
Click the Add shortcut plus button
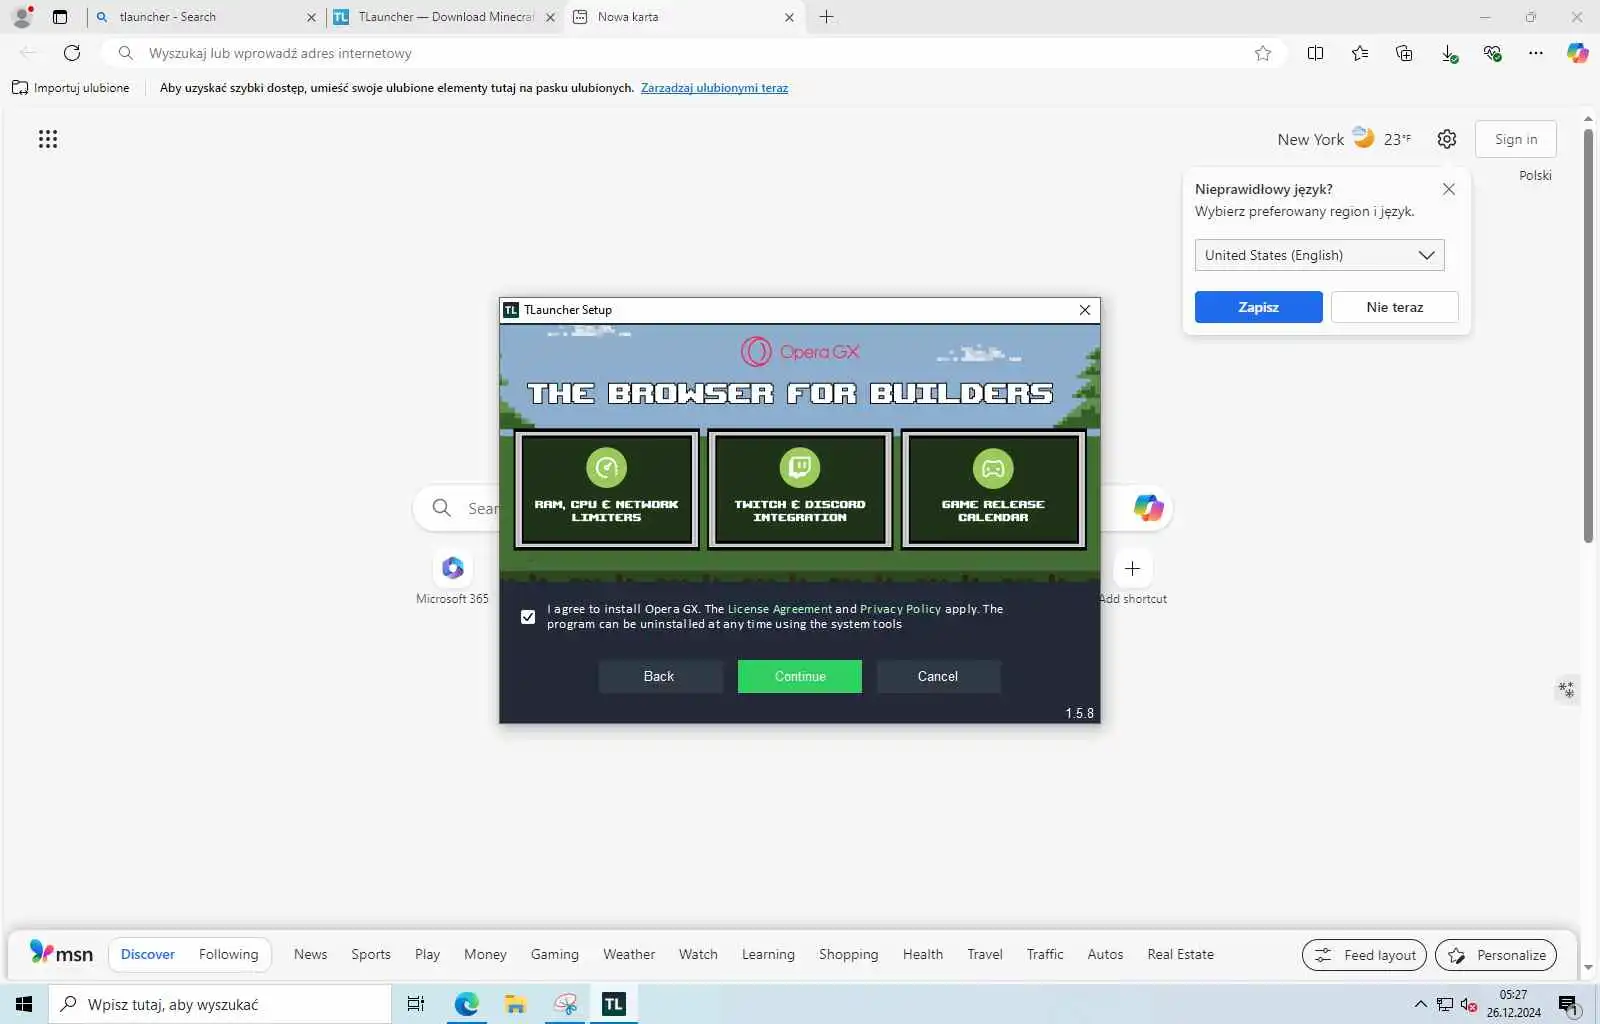1132,569
